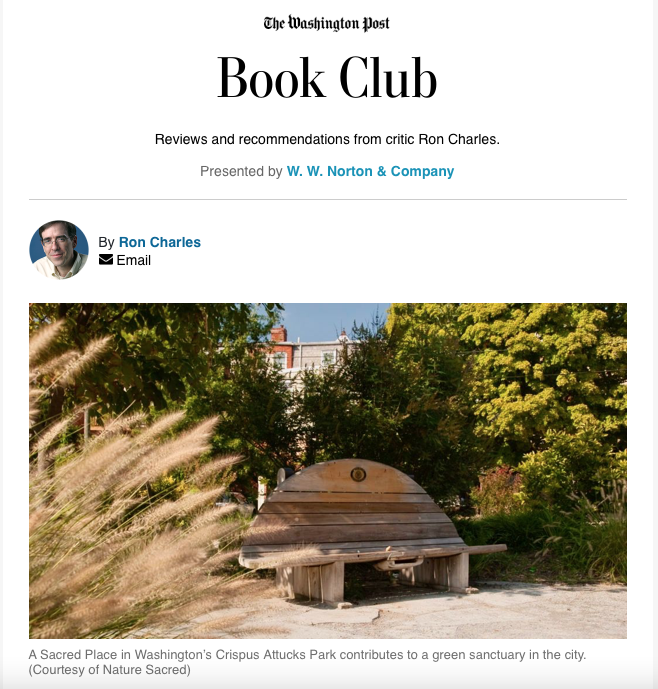Click the By label before the author name
The height and width of the screenshot is (689, 658).
pos(106,242)
